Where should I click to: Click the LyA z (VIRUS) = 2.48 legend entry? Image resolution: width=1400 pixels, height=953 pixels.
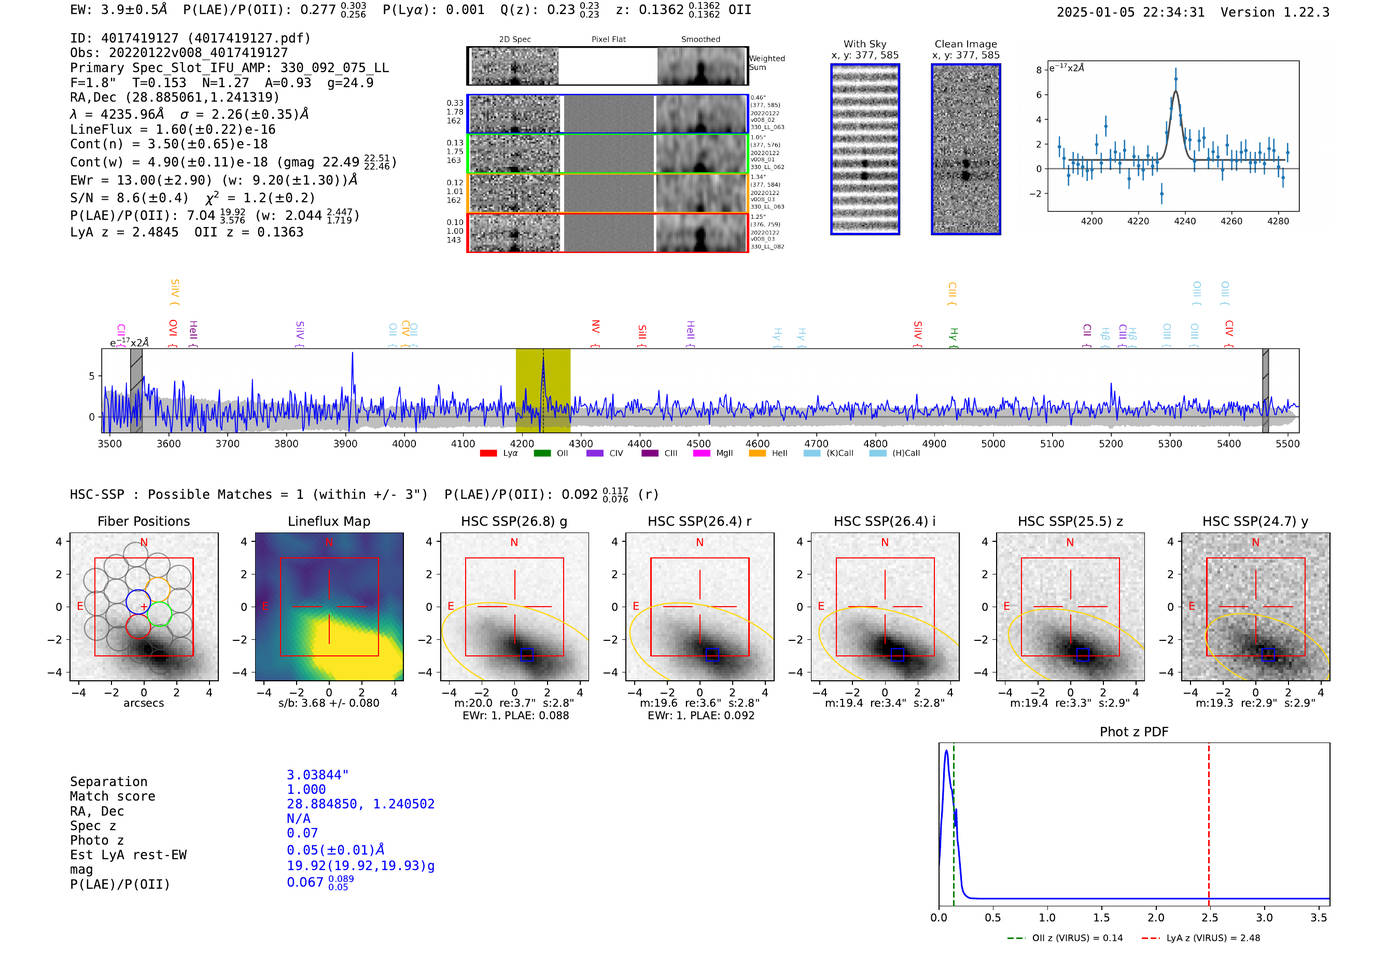click(x=1201, y=938)
